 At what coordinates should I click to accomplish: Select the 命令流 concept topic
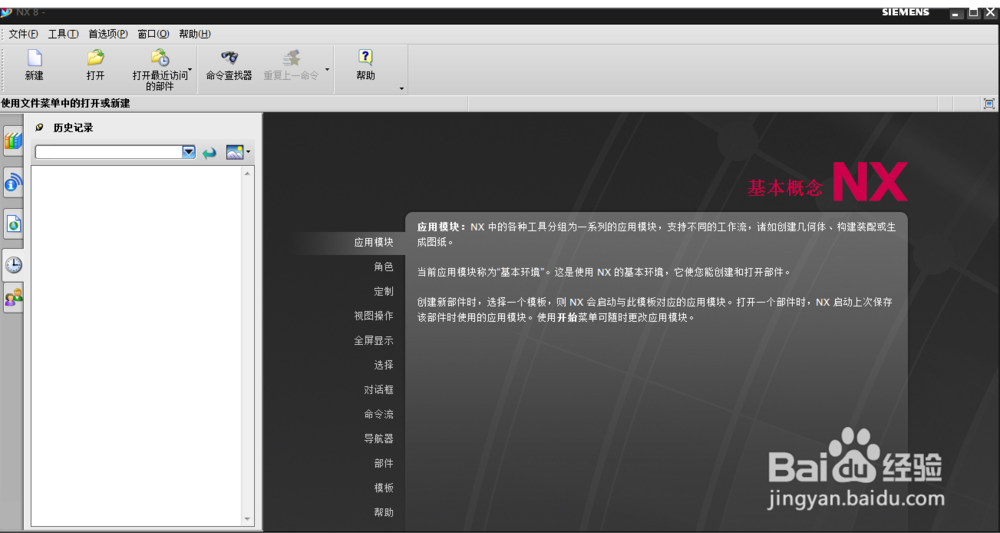coord(379,414)
